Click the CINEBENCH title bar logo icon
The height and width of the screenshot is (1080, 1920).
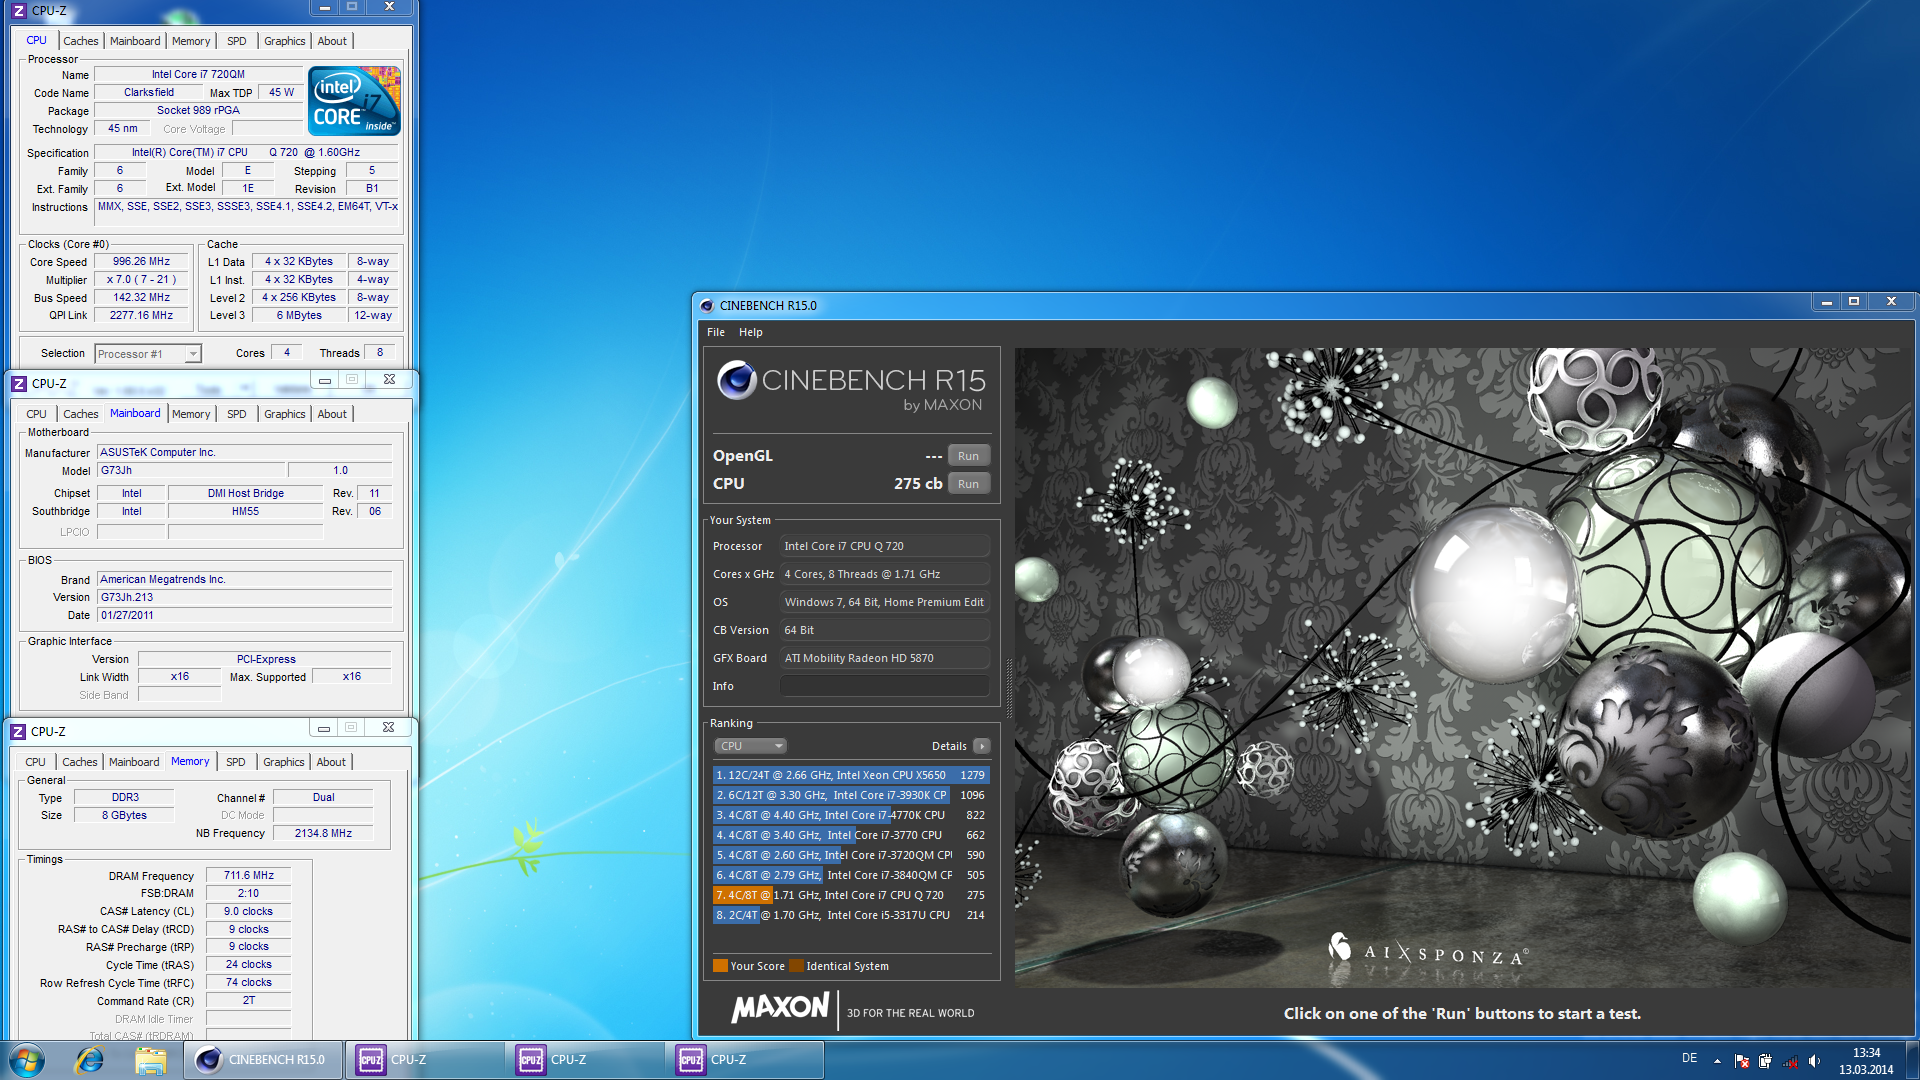tap(707, 306)
